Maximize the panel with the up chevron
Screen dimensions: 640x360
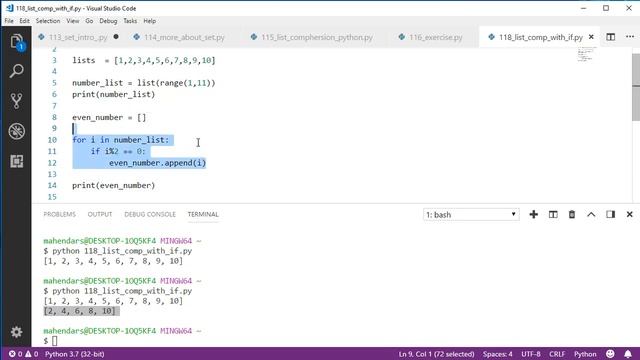tap(591, 214)
